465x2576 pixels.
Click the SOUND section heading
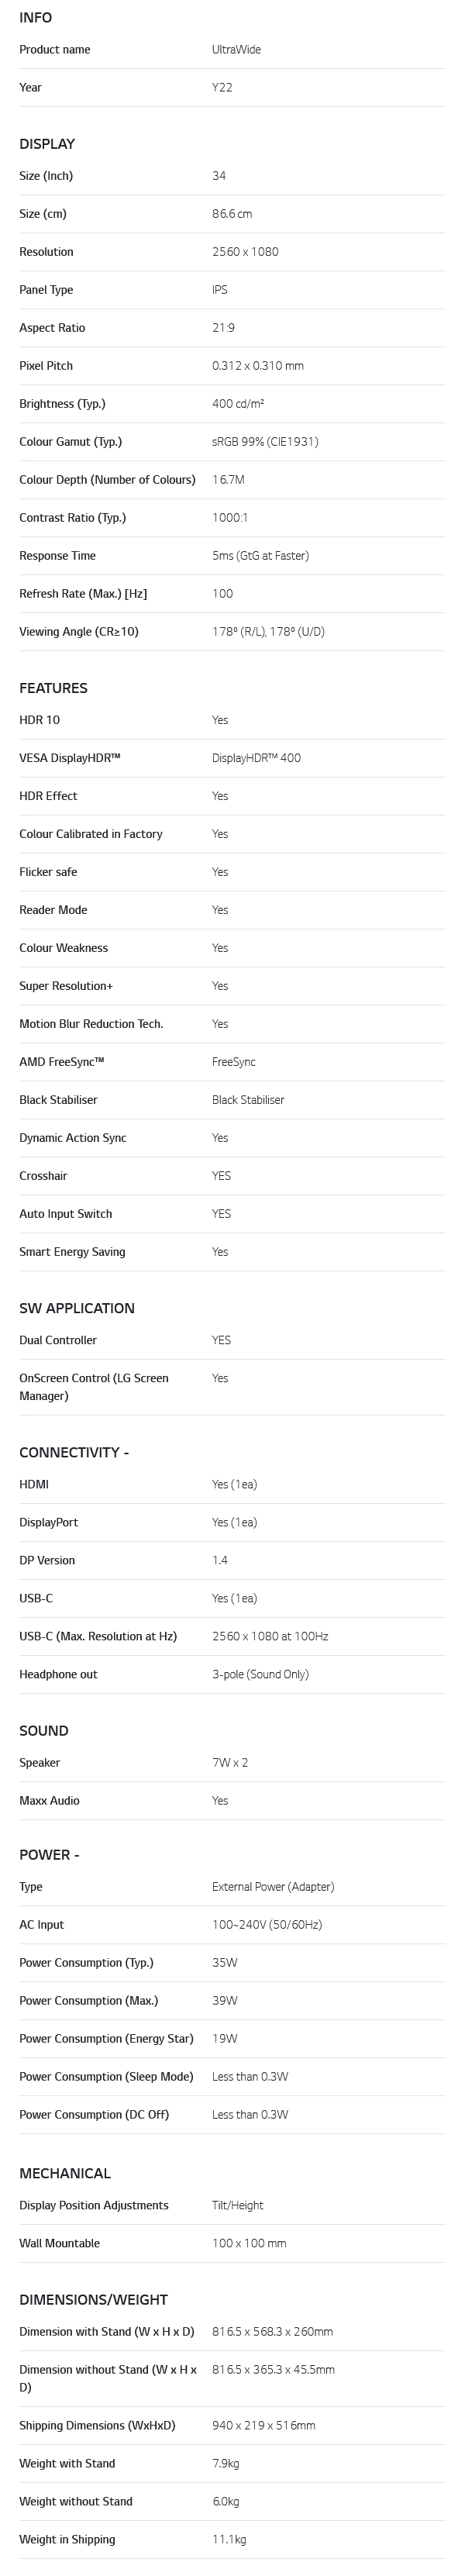coord(44,1730)
